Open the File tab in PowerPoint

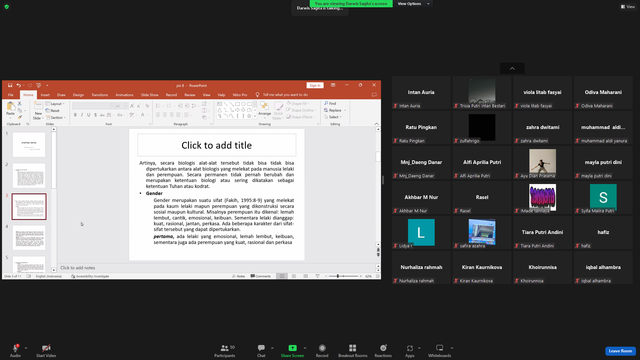click(x=11, y=95)
